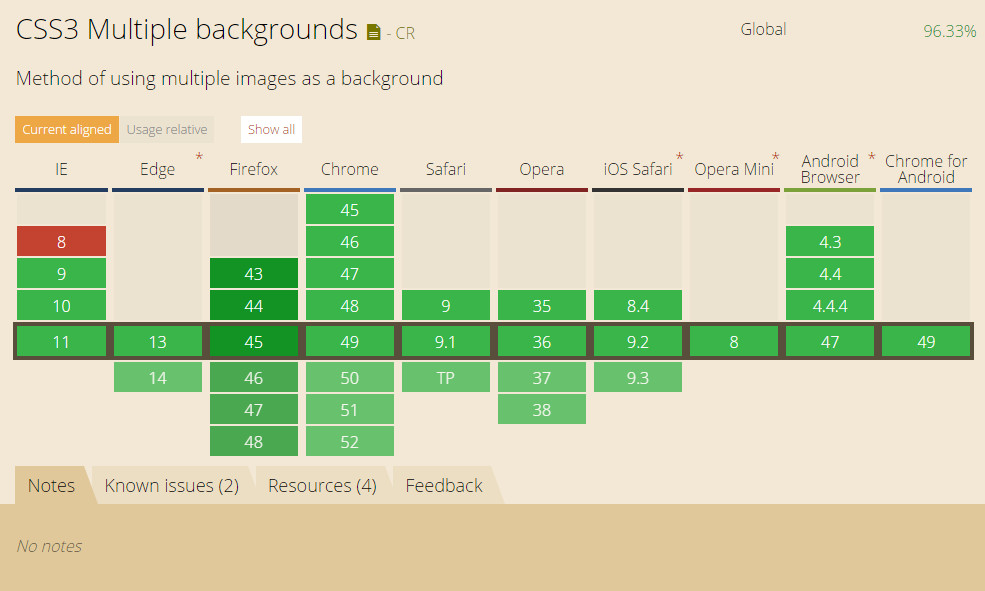Image resolution: width=985 pixels, height=591 pixels.
Task: Click the 96.33% global usage figure
Action: (x=949, y=31)
